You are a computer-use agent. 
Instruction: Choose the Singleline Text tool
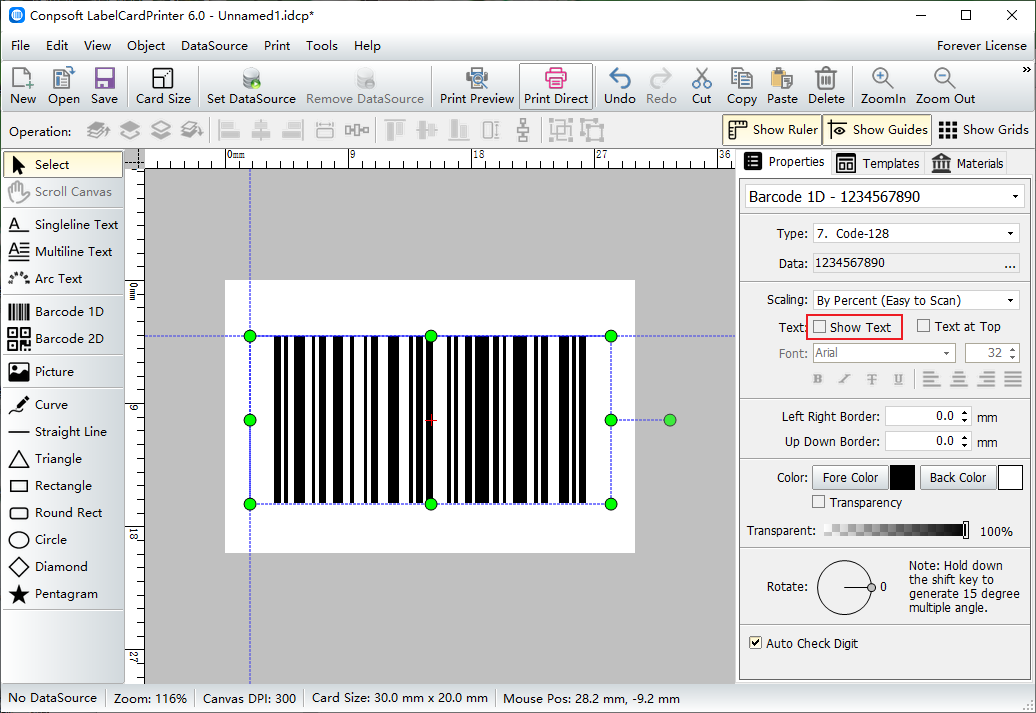63,225
